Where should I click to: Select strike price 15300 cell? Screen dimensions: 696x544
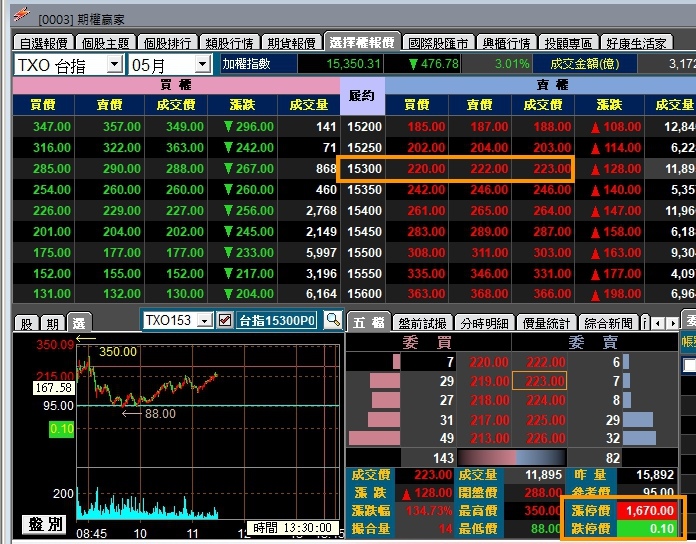[364, 169]
